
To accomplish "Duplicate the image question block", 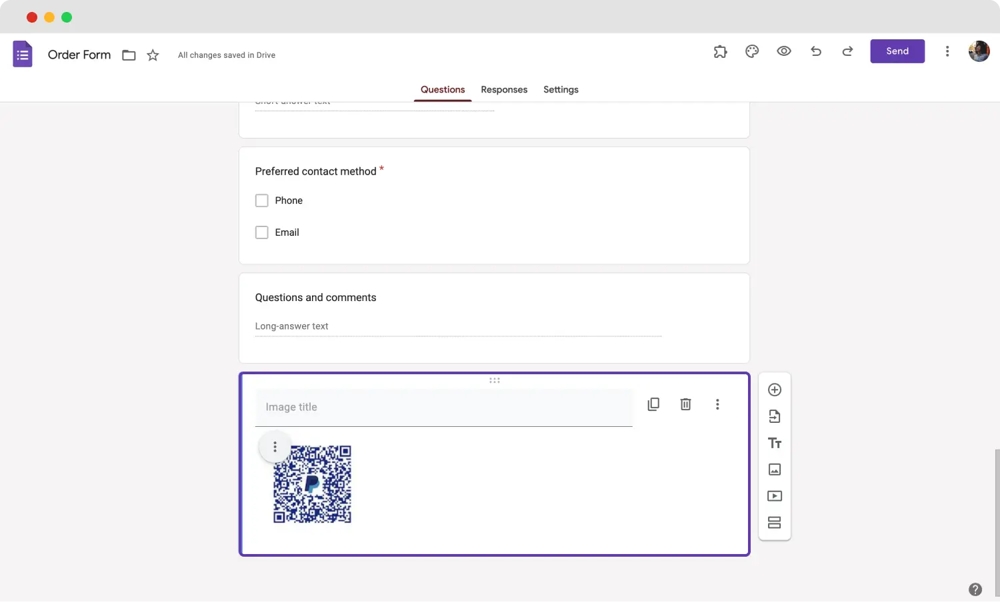I will (653, 404).
